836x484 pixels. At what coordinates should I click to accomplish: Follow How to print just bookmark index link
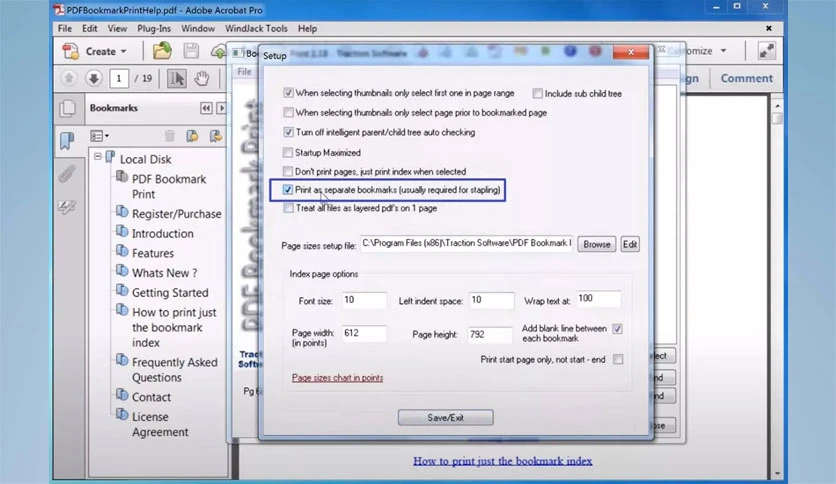503,461
